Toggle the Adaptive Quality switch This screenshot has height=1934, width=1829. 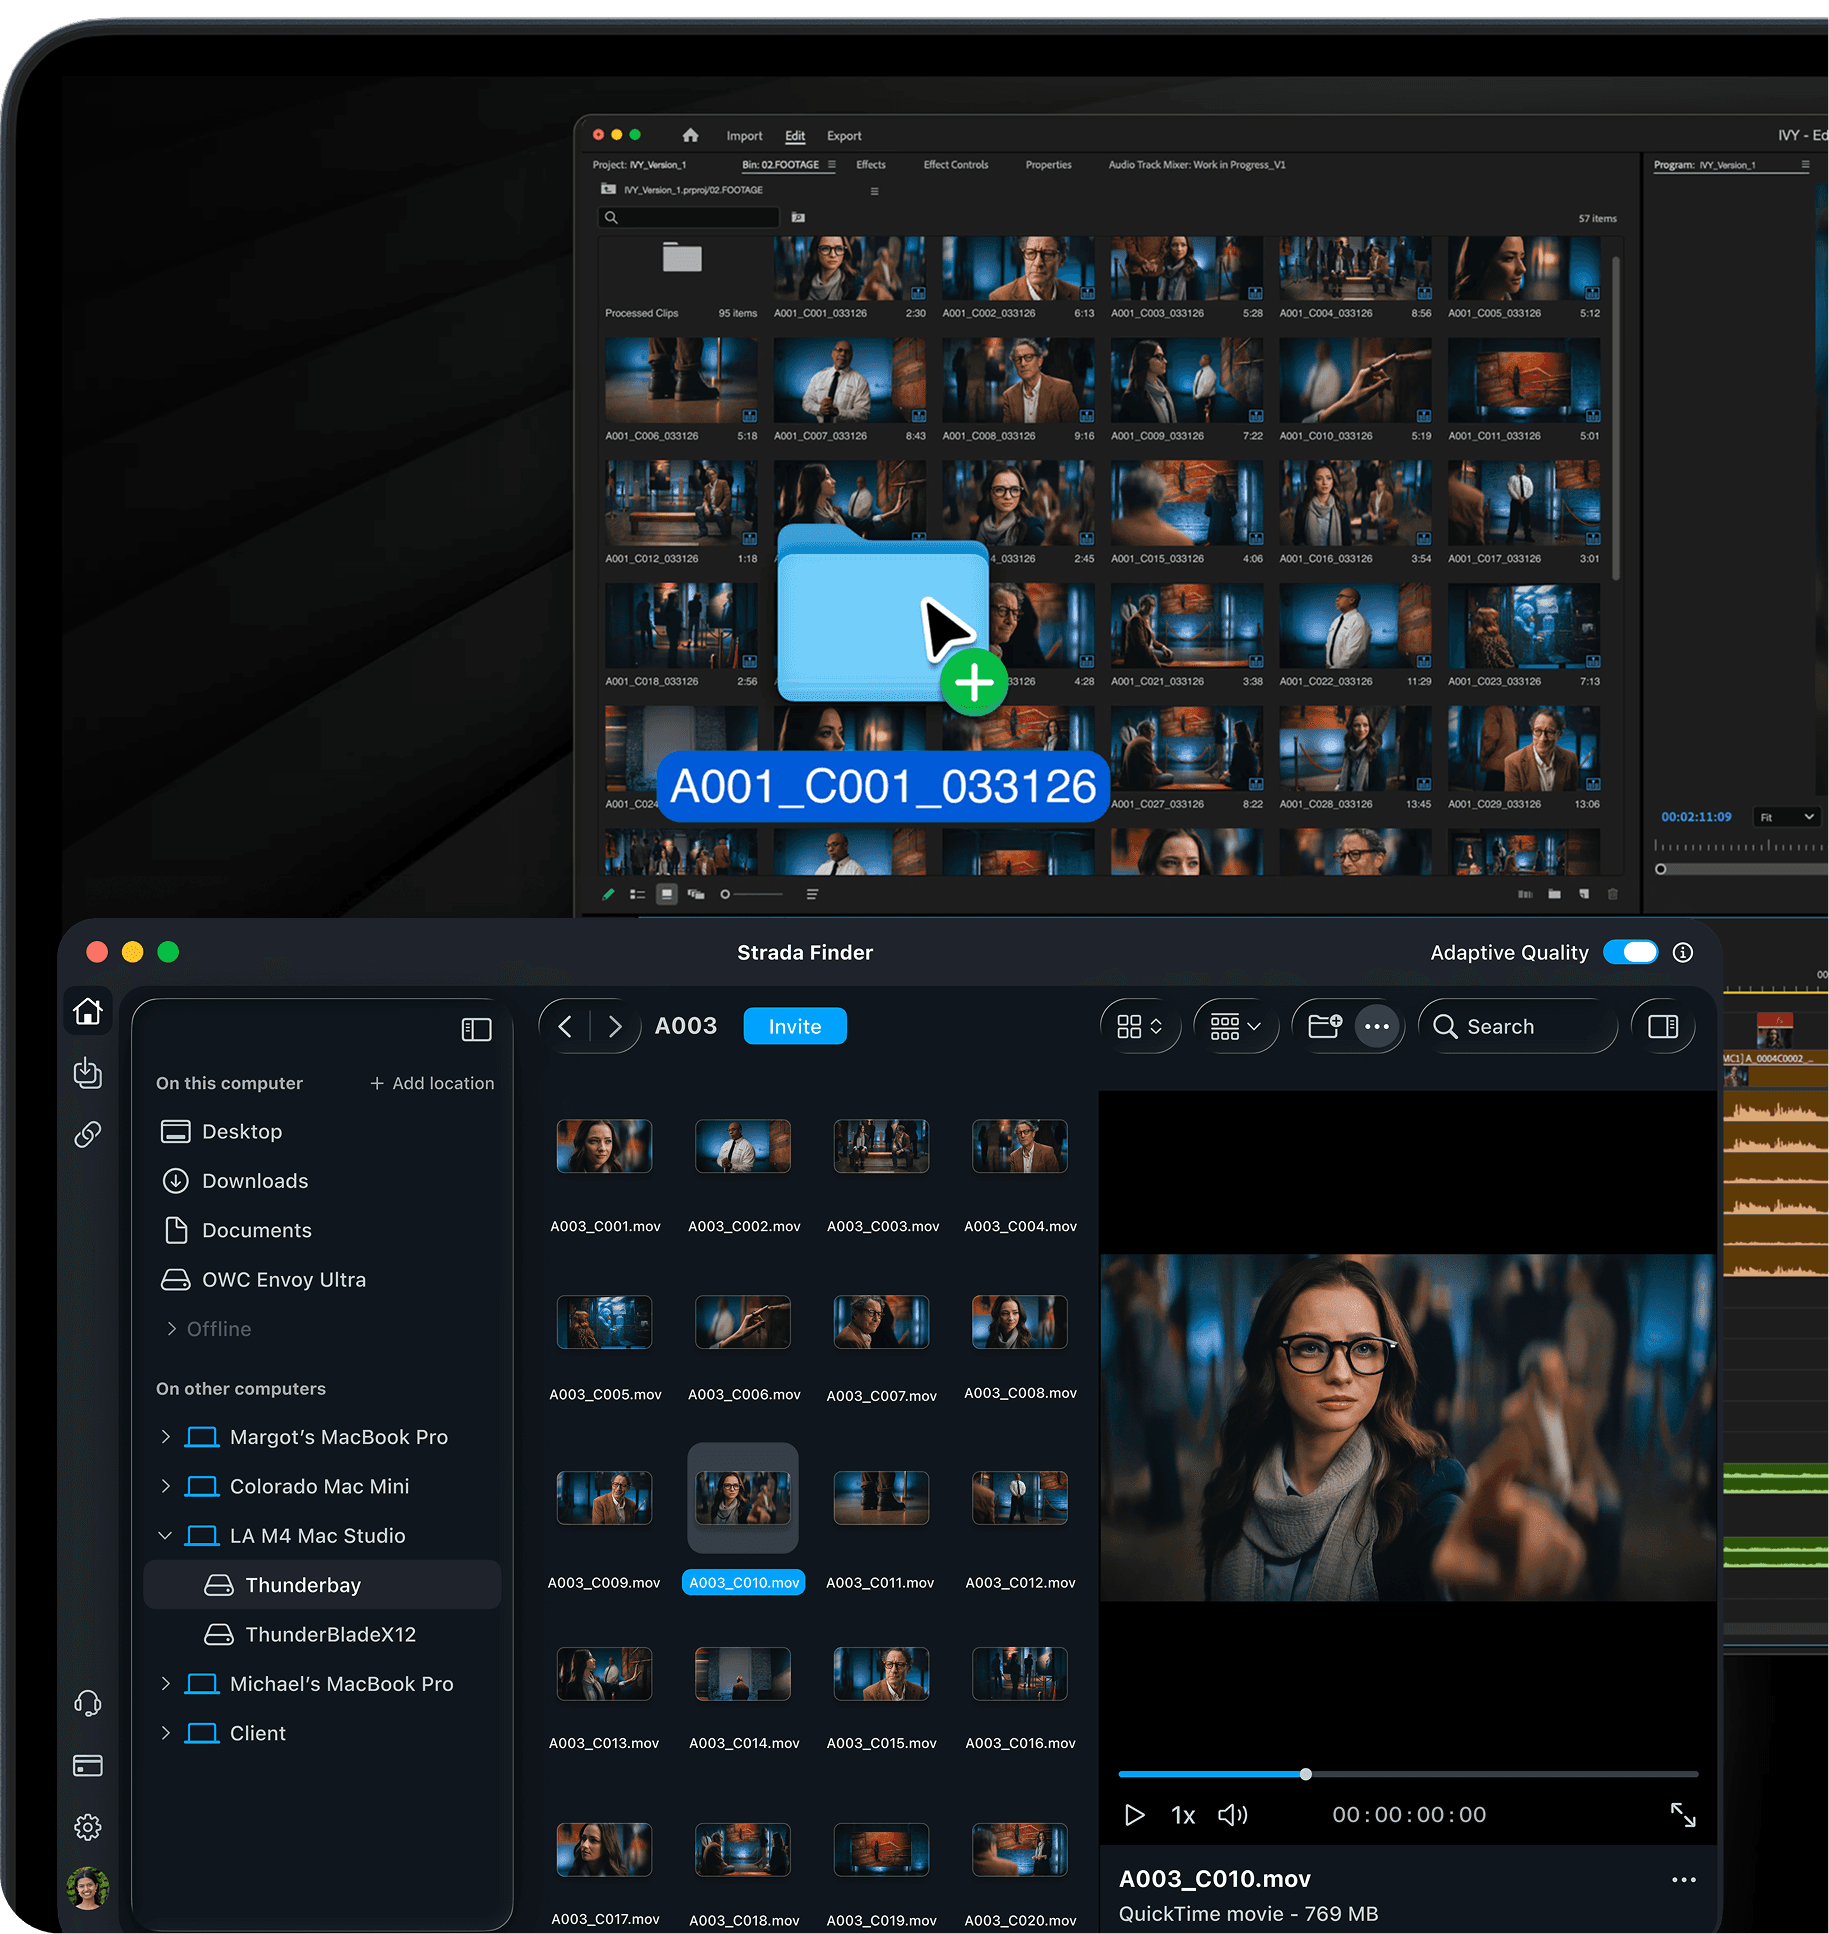click(x=1630, y=952)
